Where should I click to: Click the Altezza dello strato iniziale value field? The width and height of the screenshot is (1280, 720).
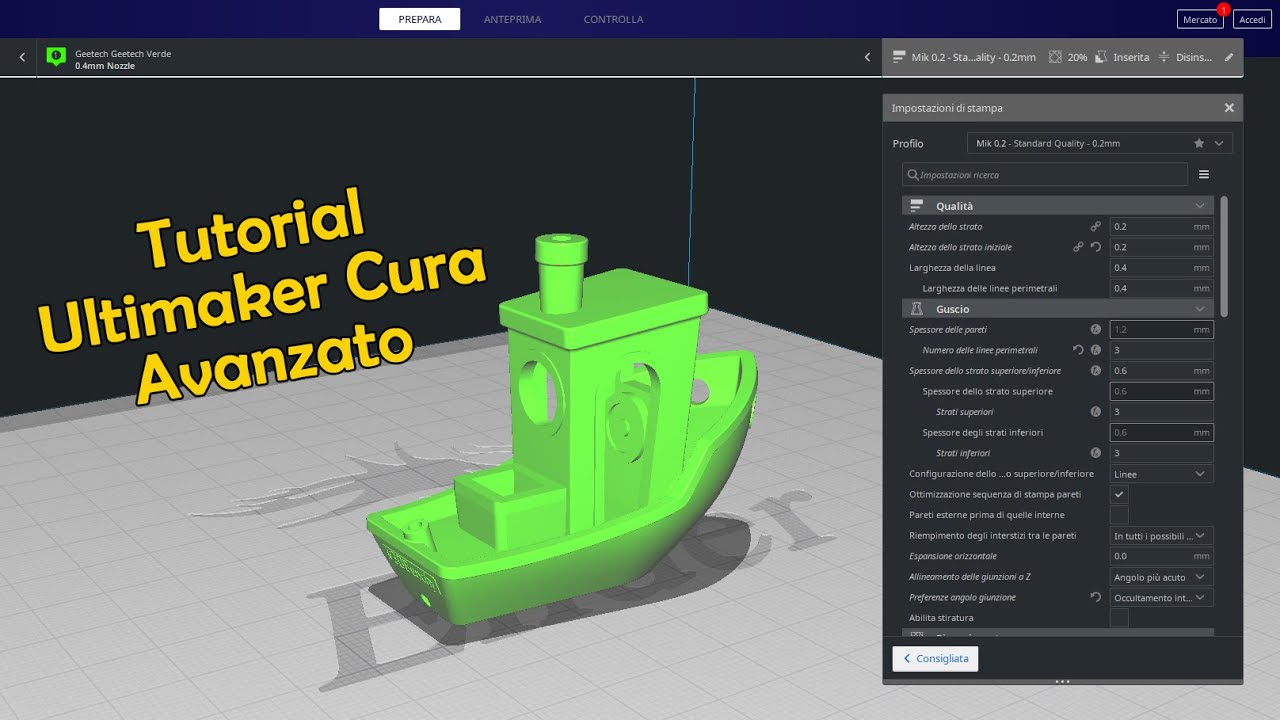tap(1162, 247)
